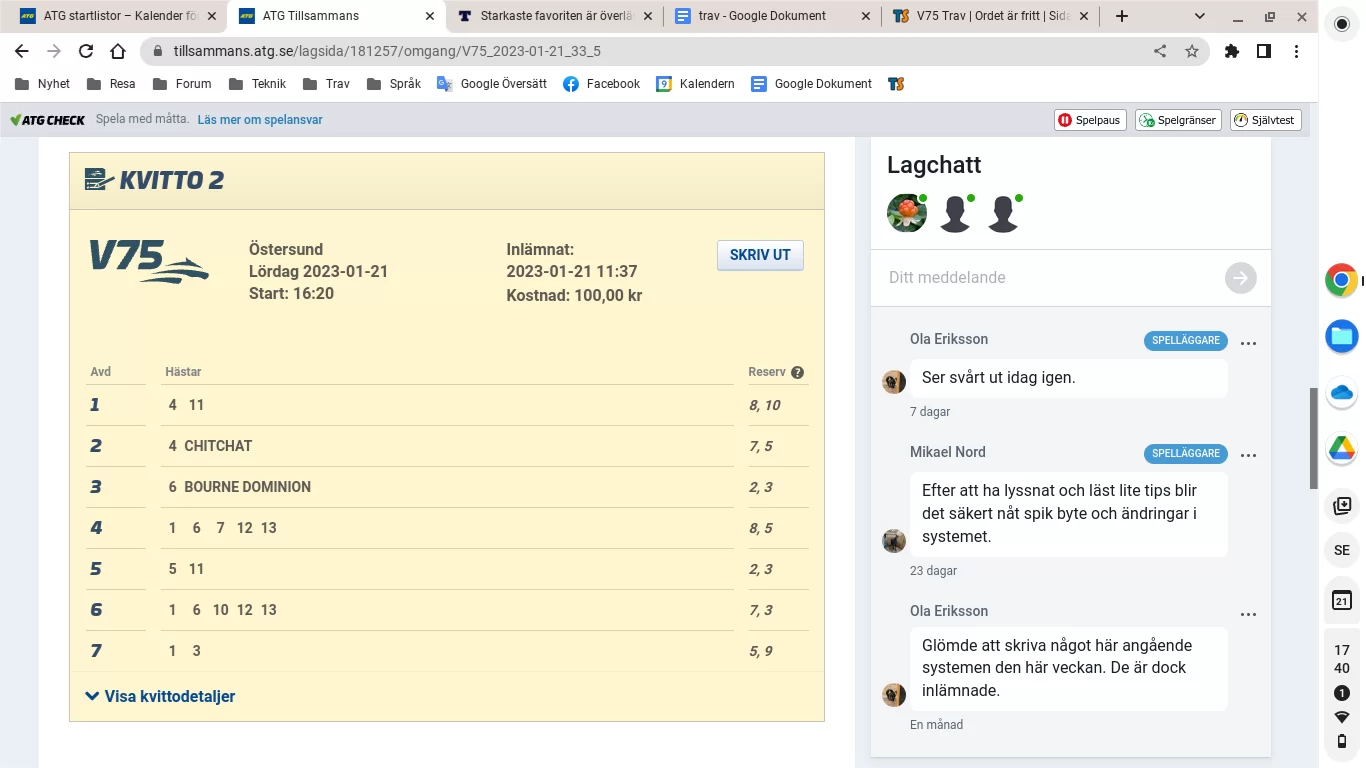Click the share page icon in address bar
The width and height of the screenshot is (1366, 768).
pyautogui.click(x=1160, y=51)
